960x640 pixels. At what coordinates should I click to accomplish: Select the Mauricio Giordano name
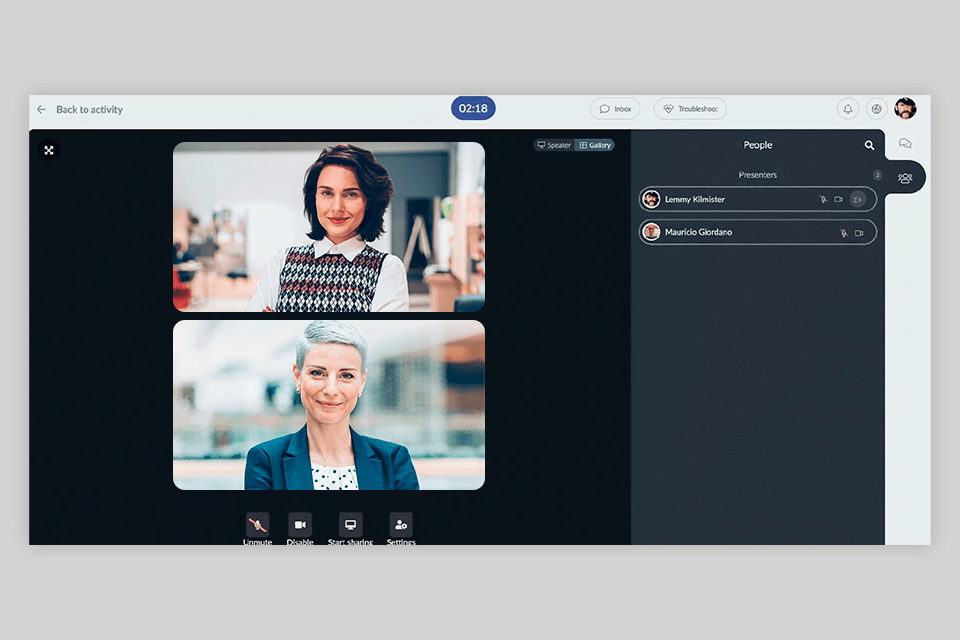click(x=699, y=232)
